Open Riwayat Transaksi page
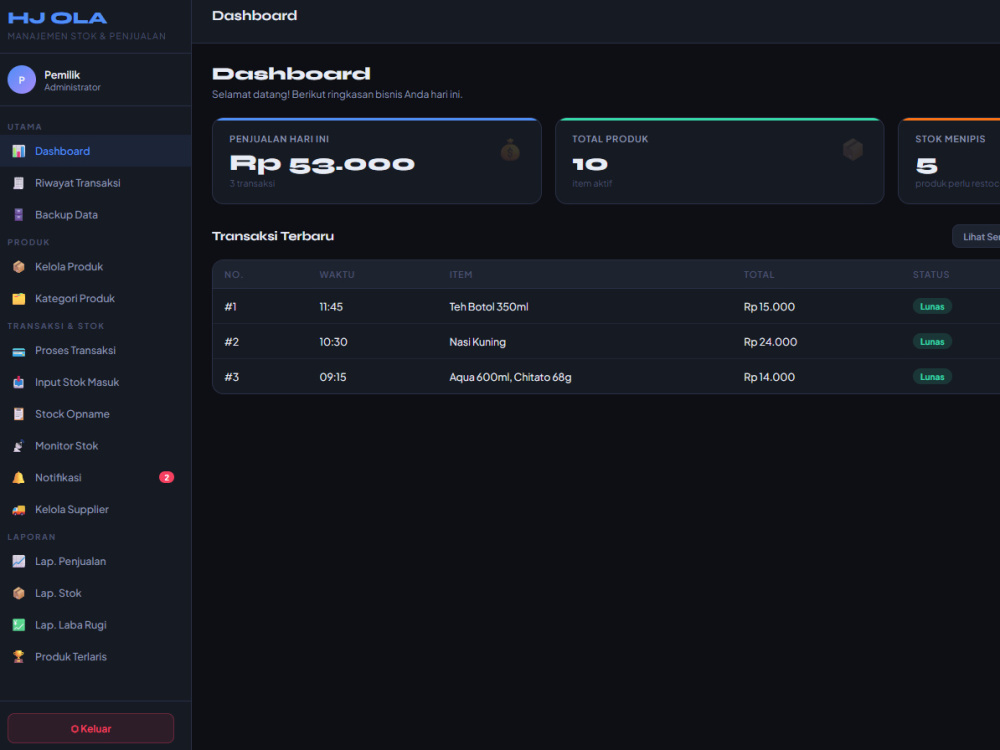Screen dimensions: 1000x750 96,183
